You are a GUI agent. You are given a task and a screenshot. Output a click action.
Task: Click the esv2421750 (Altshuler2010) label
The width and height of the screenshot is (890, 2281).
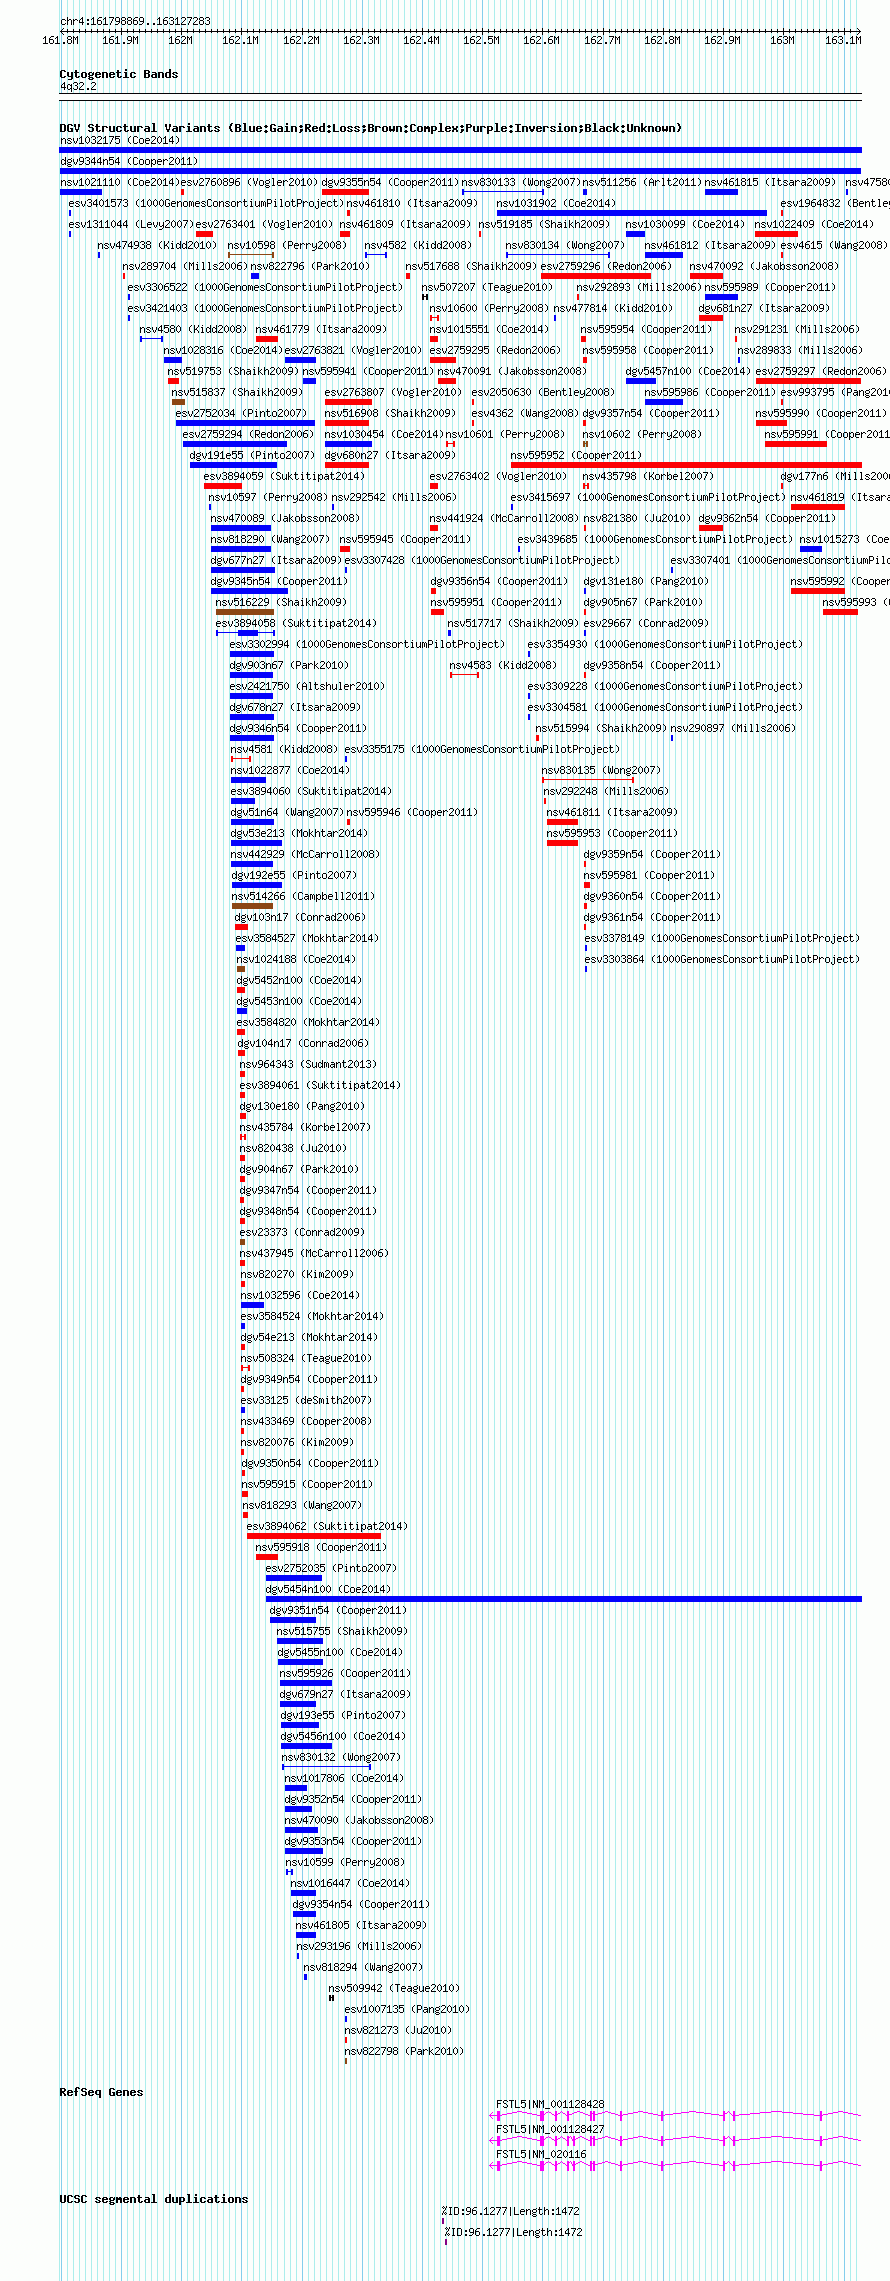point(307,686)
